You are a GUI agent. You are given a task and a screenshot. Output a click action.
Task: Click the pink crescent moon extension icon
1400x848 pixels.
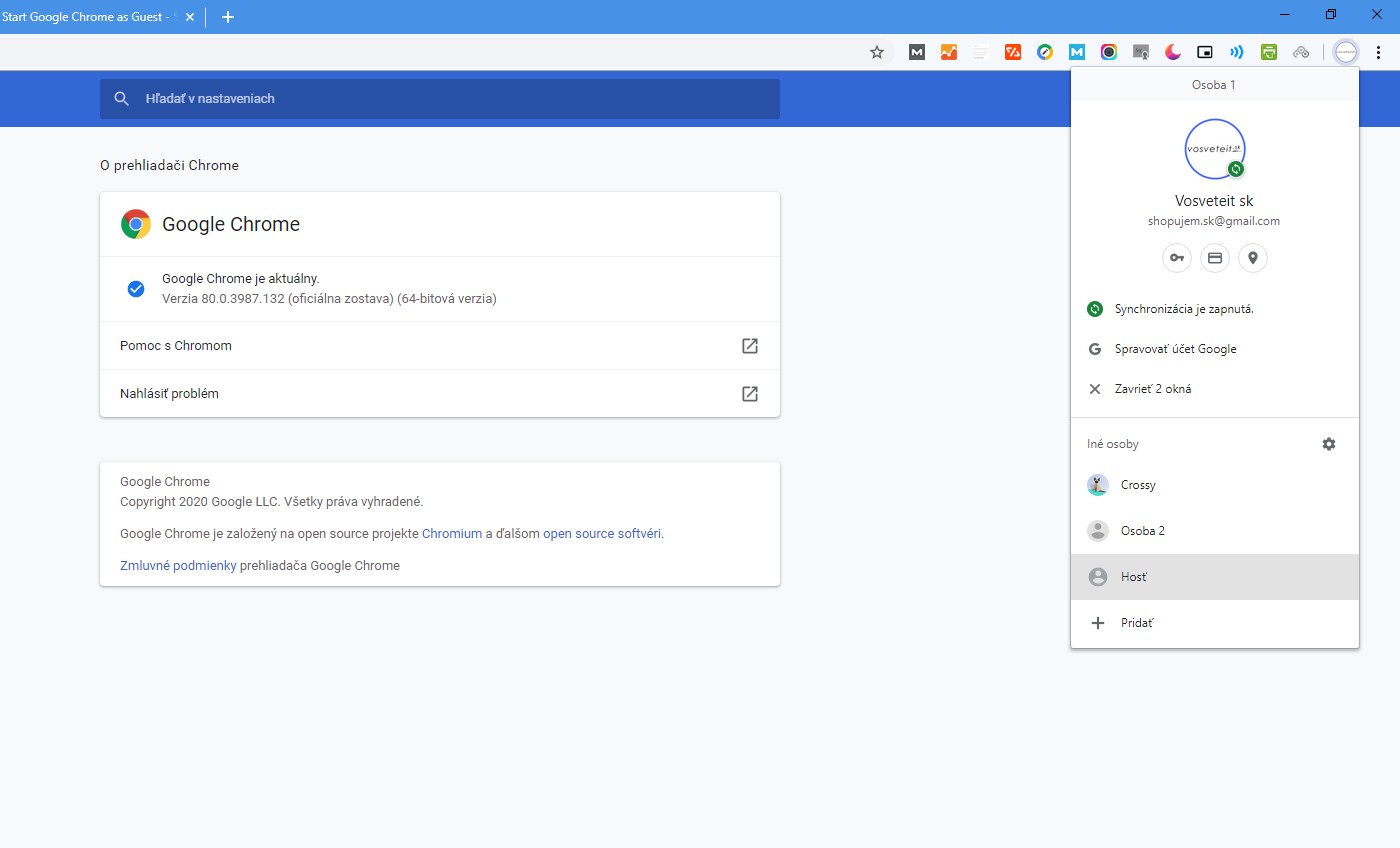1173,52
